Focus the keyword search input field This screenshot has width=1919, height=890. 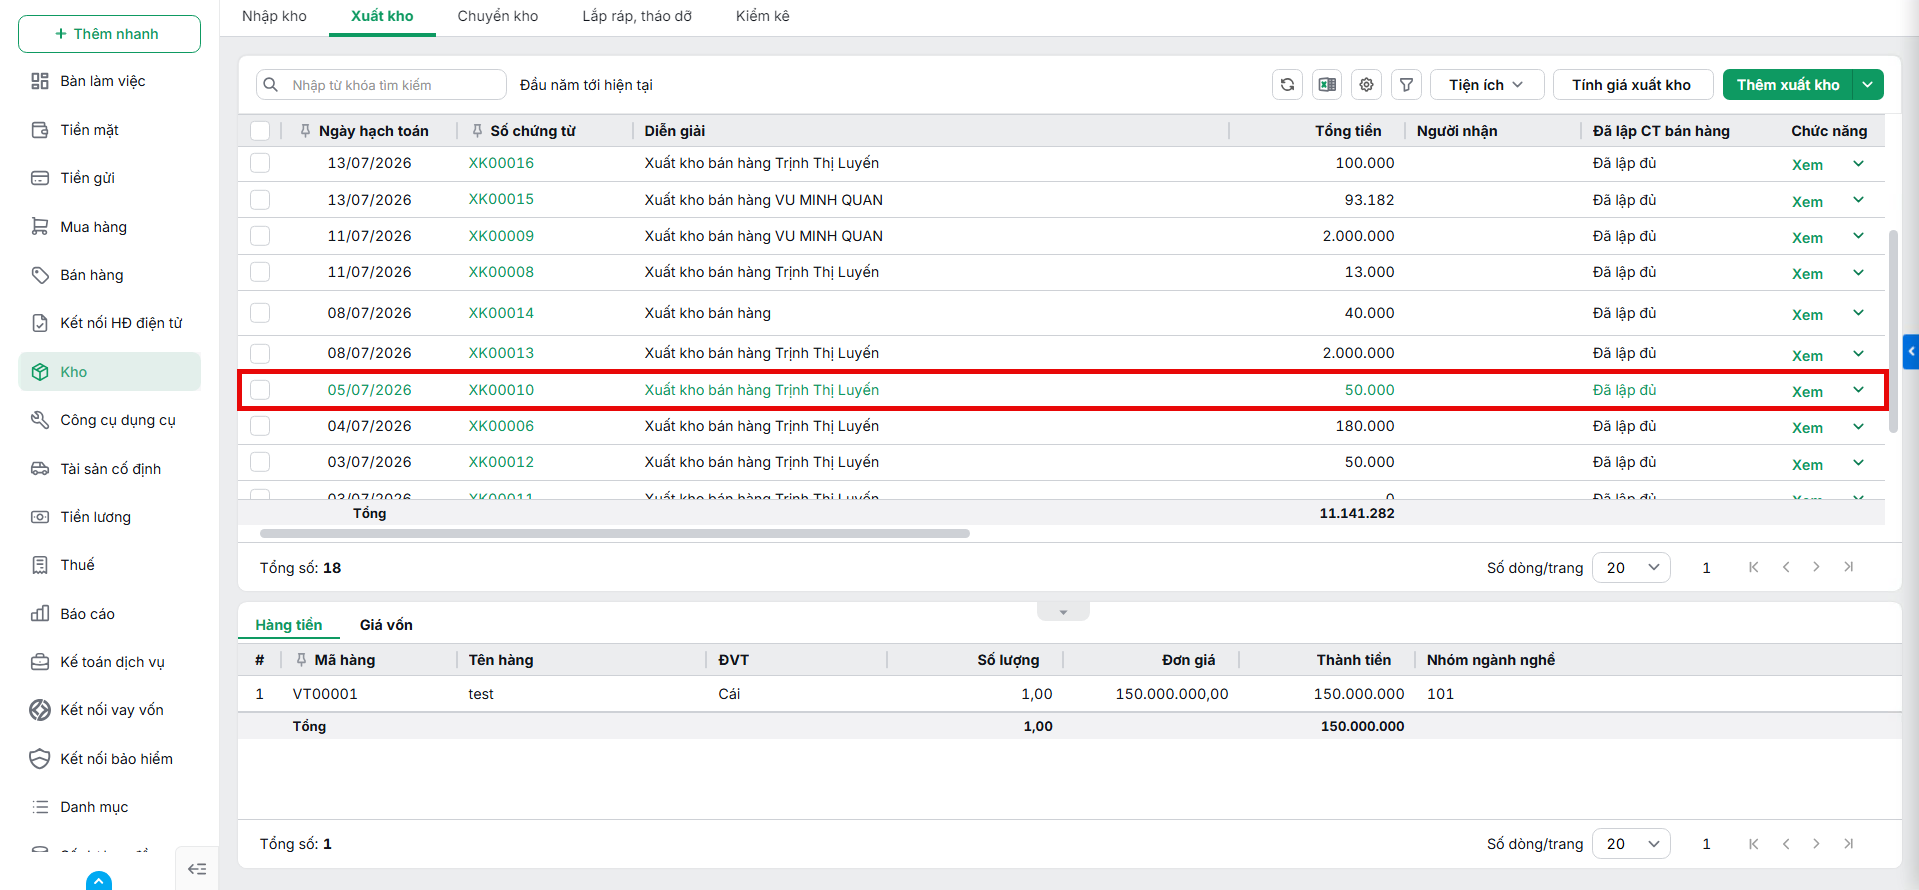pyautogui.click(x=381, y=85)
